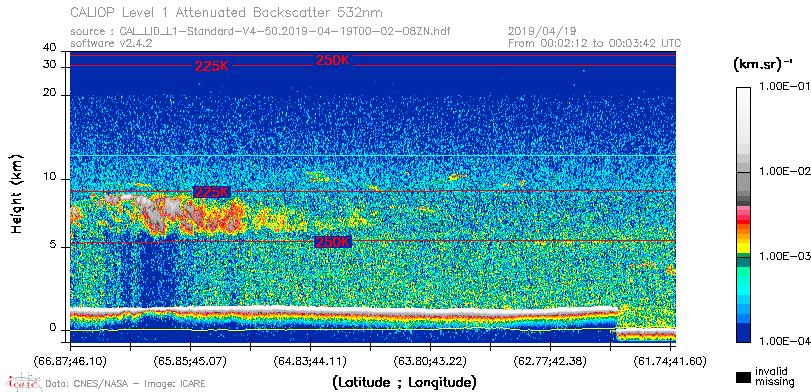Click the Height (km) axis label
This screenshot has height=392, width=811.
tap(17, 193)
